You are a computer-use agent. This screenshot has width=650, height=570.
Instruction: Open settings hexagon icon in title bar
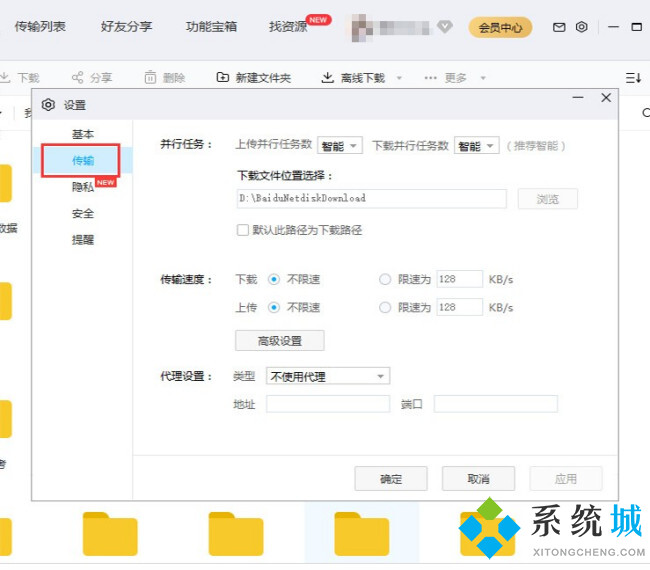[x=582, y=27]
